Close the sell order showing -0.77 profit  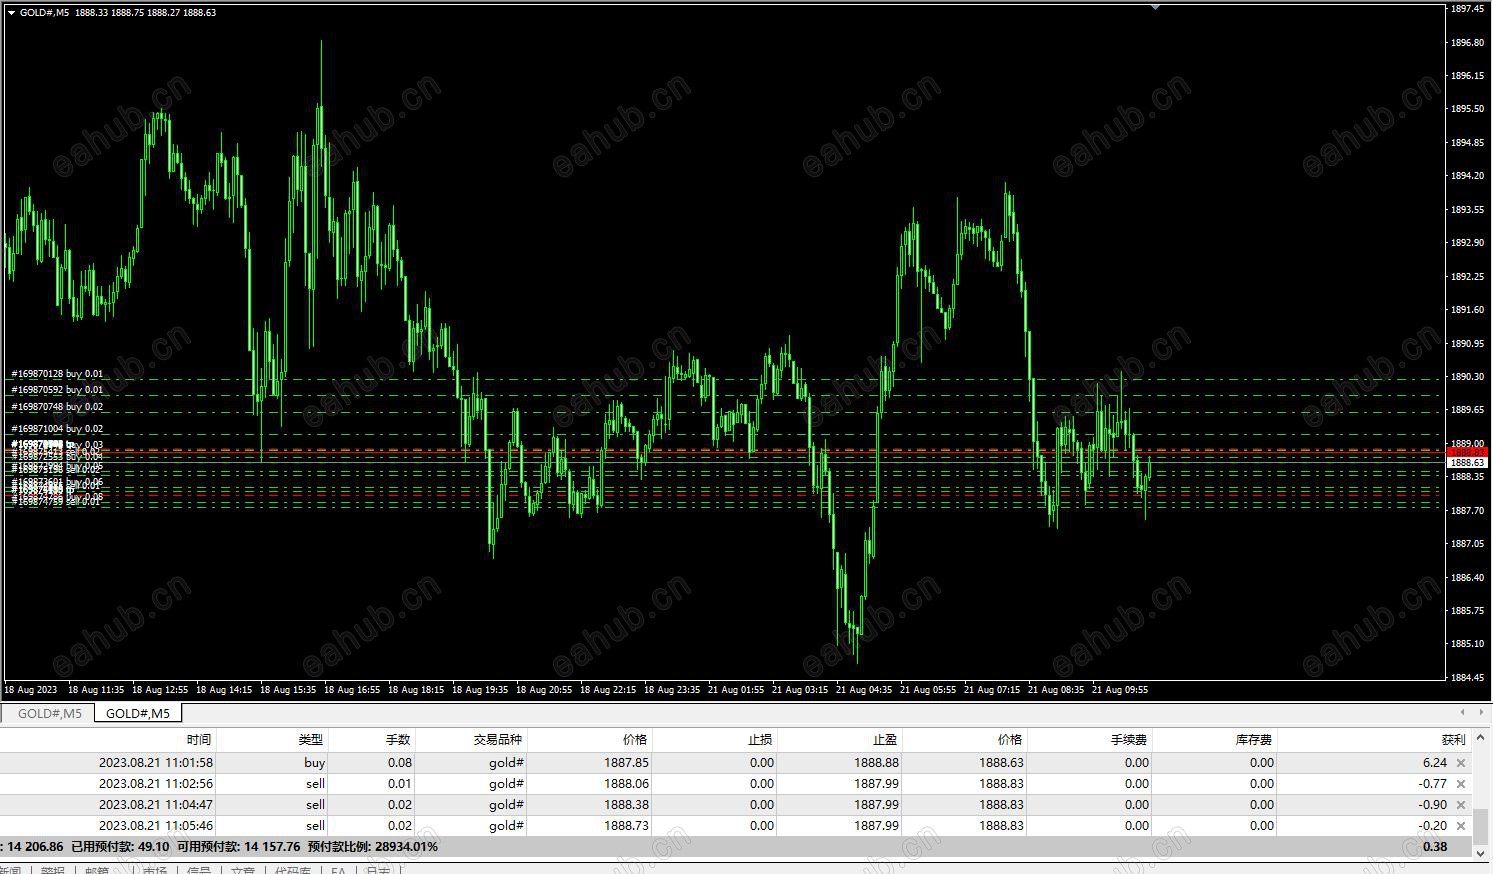(1461, 784)
